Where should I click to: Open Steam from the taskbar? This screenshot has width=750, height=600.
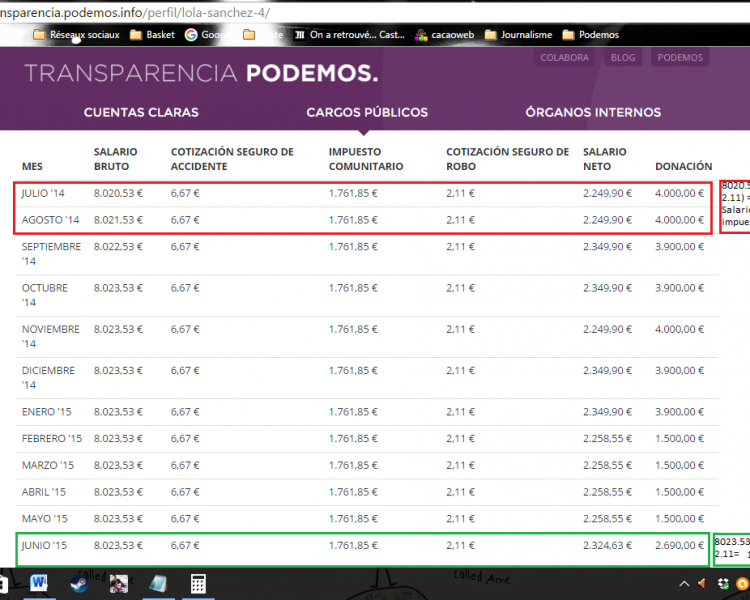78,583
